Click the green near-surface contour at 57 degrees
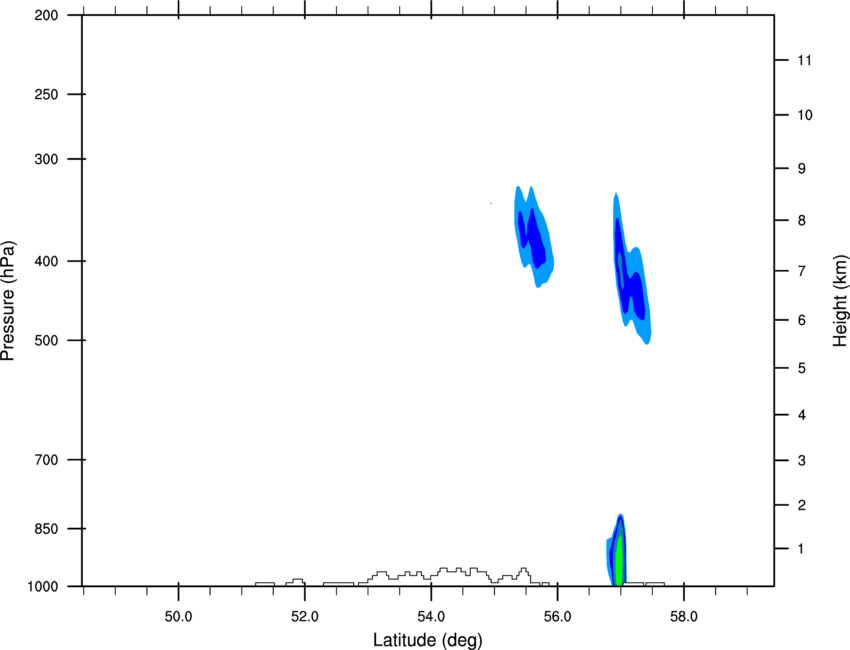The width and height of the screenshot is (850, 650). pyautogui.click(x=619, y=561)
